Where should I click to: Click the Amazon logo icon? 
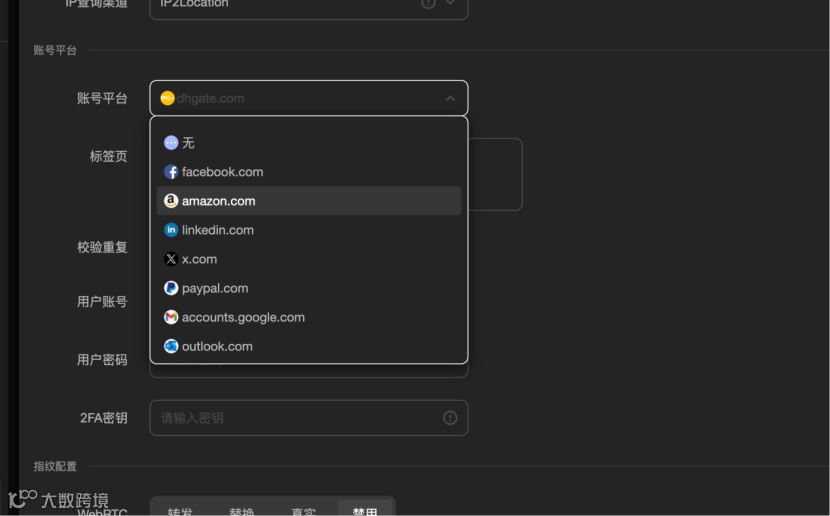(171, 201)
